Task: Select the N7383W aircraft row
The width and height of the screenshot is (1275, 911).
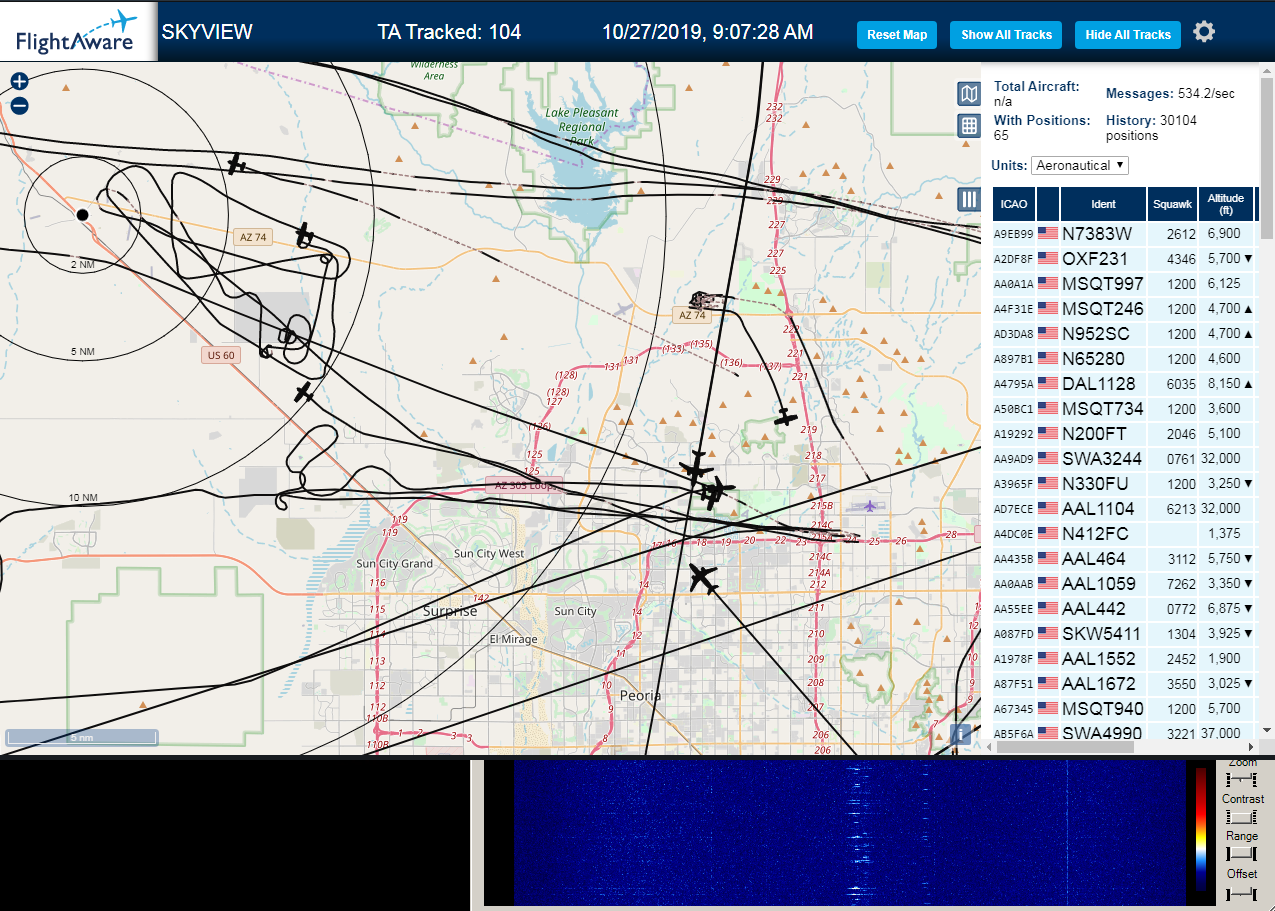Action: tap(1126, 234)
